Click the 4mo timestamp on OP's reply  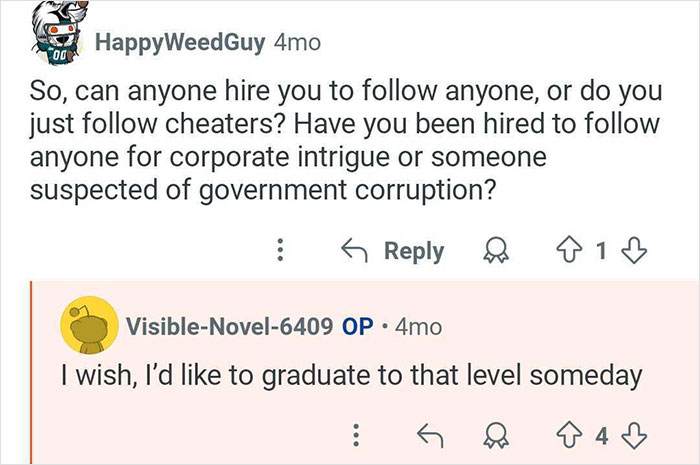click(x=418, y=326)
